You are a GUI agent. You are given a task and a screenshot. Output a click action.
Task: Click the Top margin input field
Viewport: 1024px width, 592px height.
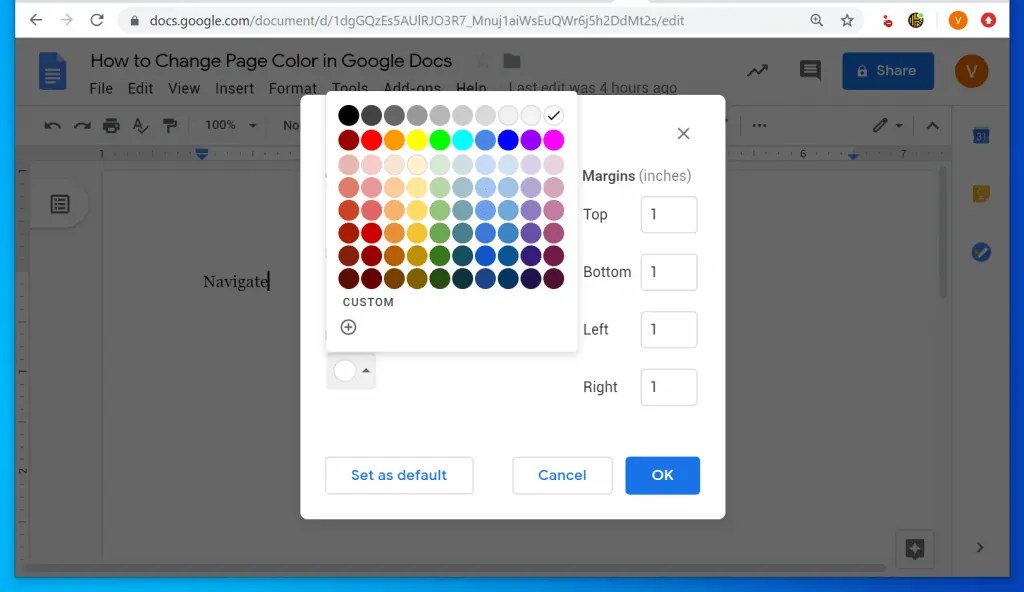point(669,214)
